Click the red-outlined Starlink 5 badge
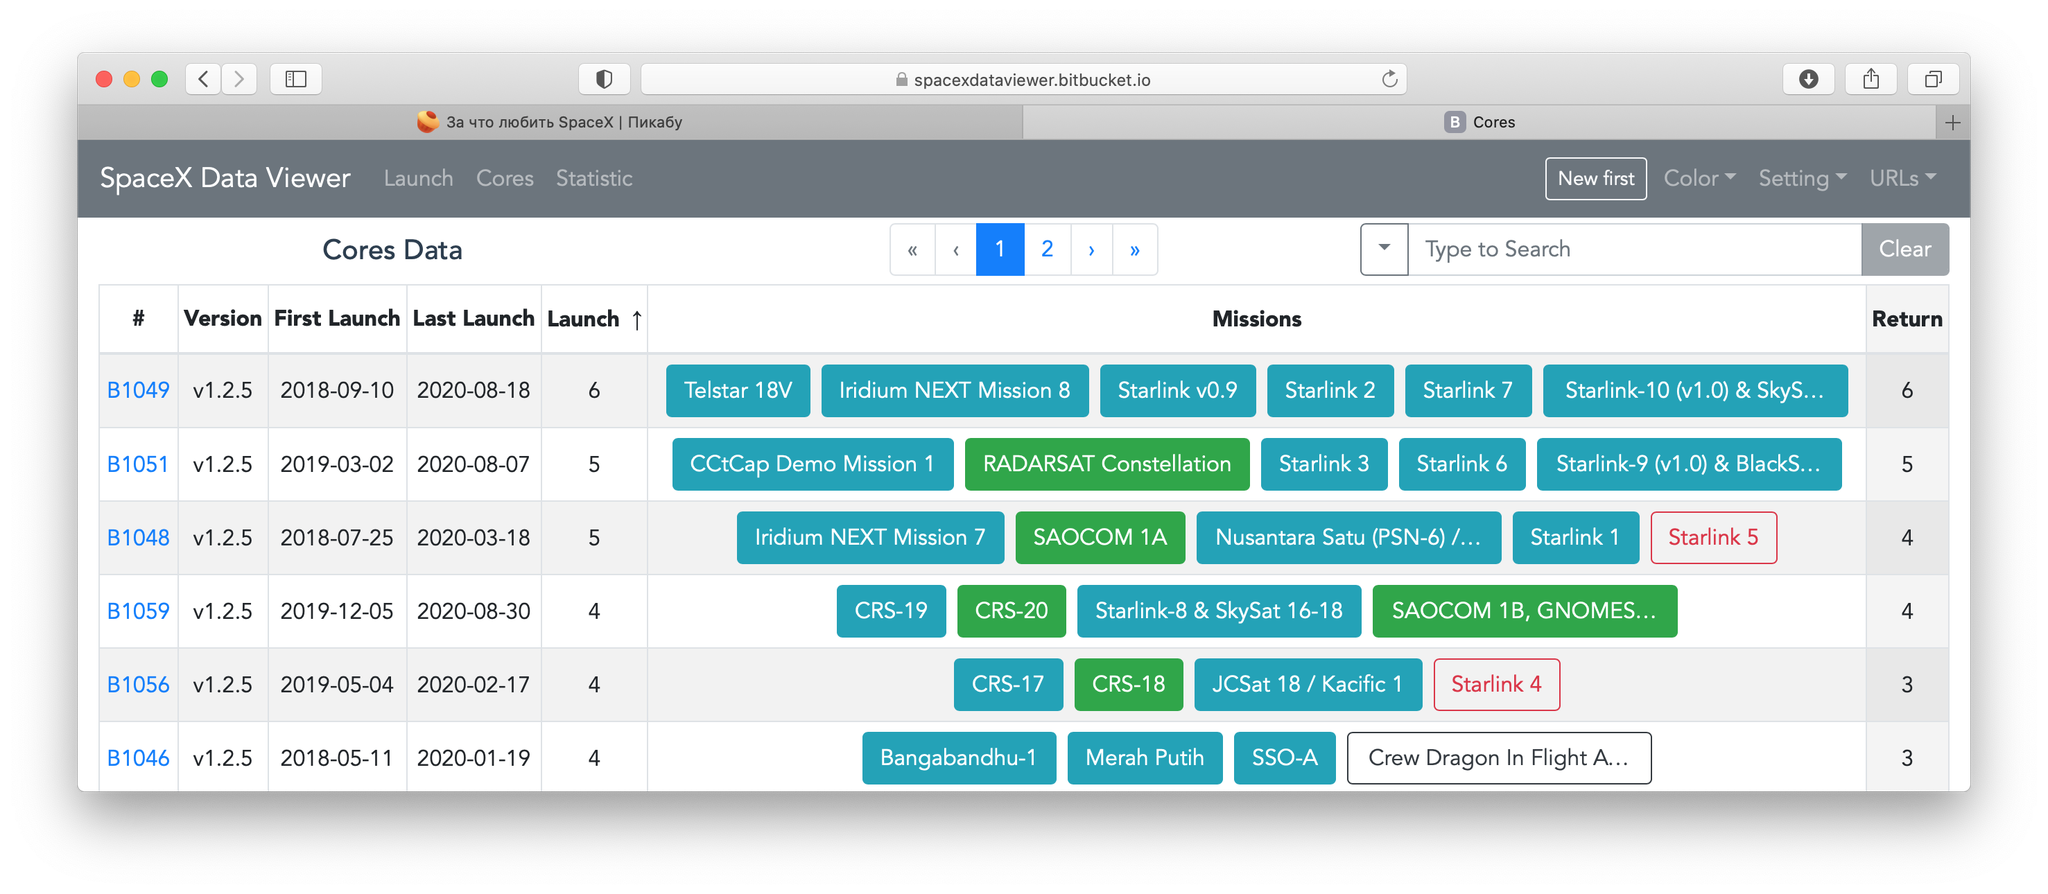The width and height of the screenshot is (2048, 894). [x=1713, y=537]
